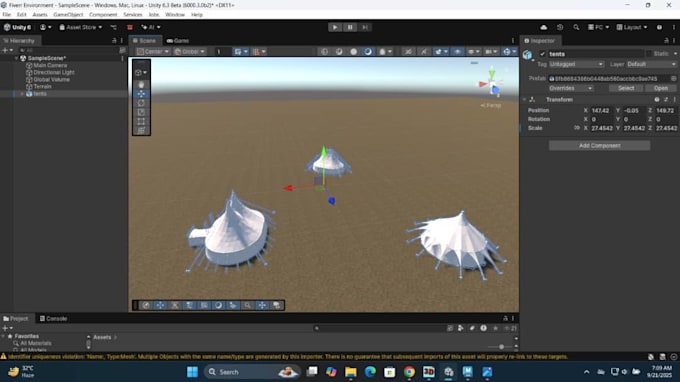Lock the Inspector panel
Screen dimensions: 680x382
click(x=667, y=41)
